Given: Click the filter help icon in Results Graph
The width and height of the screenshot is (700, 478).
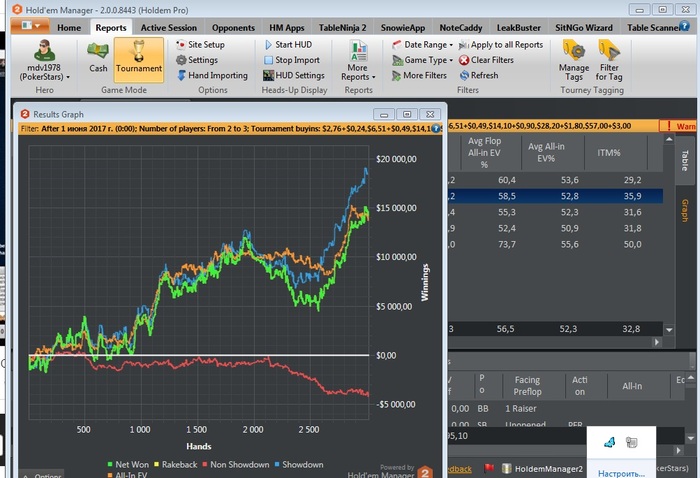Looking at the screenshot, I should pyautogui.click(x=436, y=129).
